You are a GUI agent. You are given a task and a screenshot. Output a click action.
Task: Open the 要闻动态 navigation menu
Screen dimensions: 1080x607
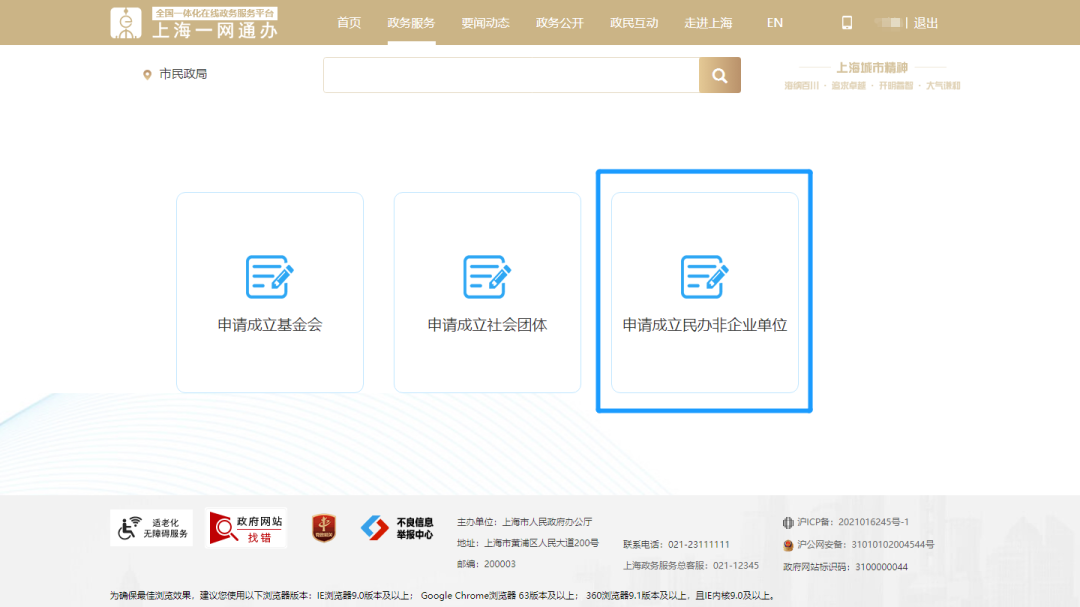click(485, 22)
